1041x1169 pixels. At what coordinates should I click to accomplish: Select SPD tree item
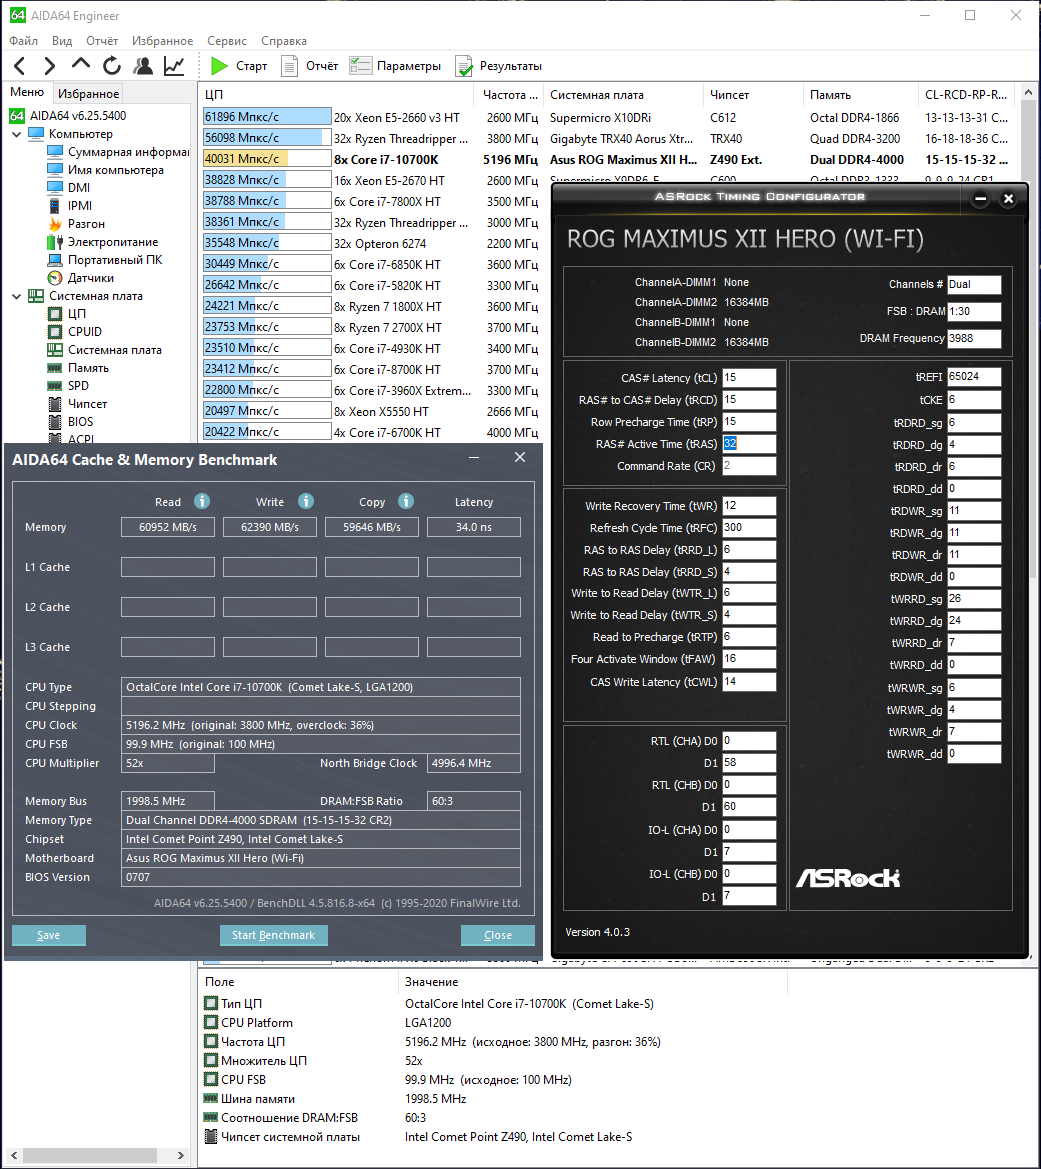(69, 385)
